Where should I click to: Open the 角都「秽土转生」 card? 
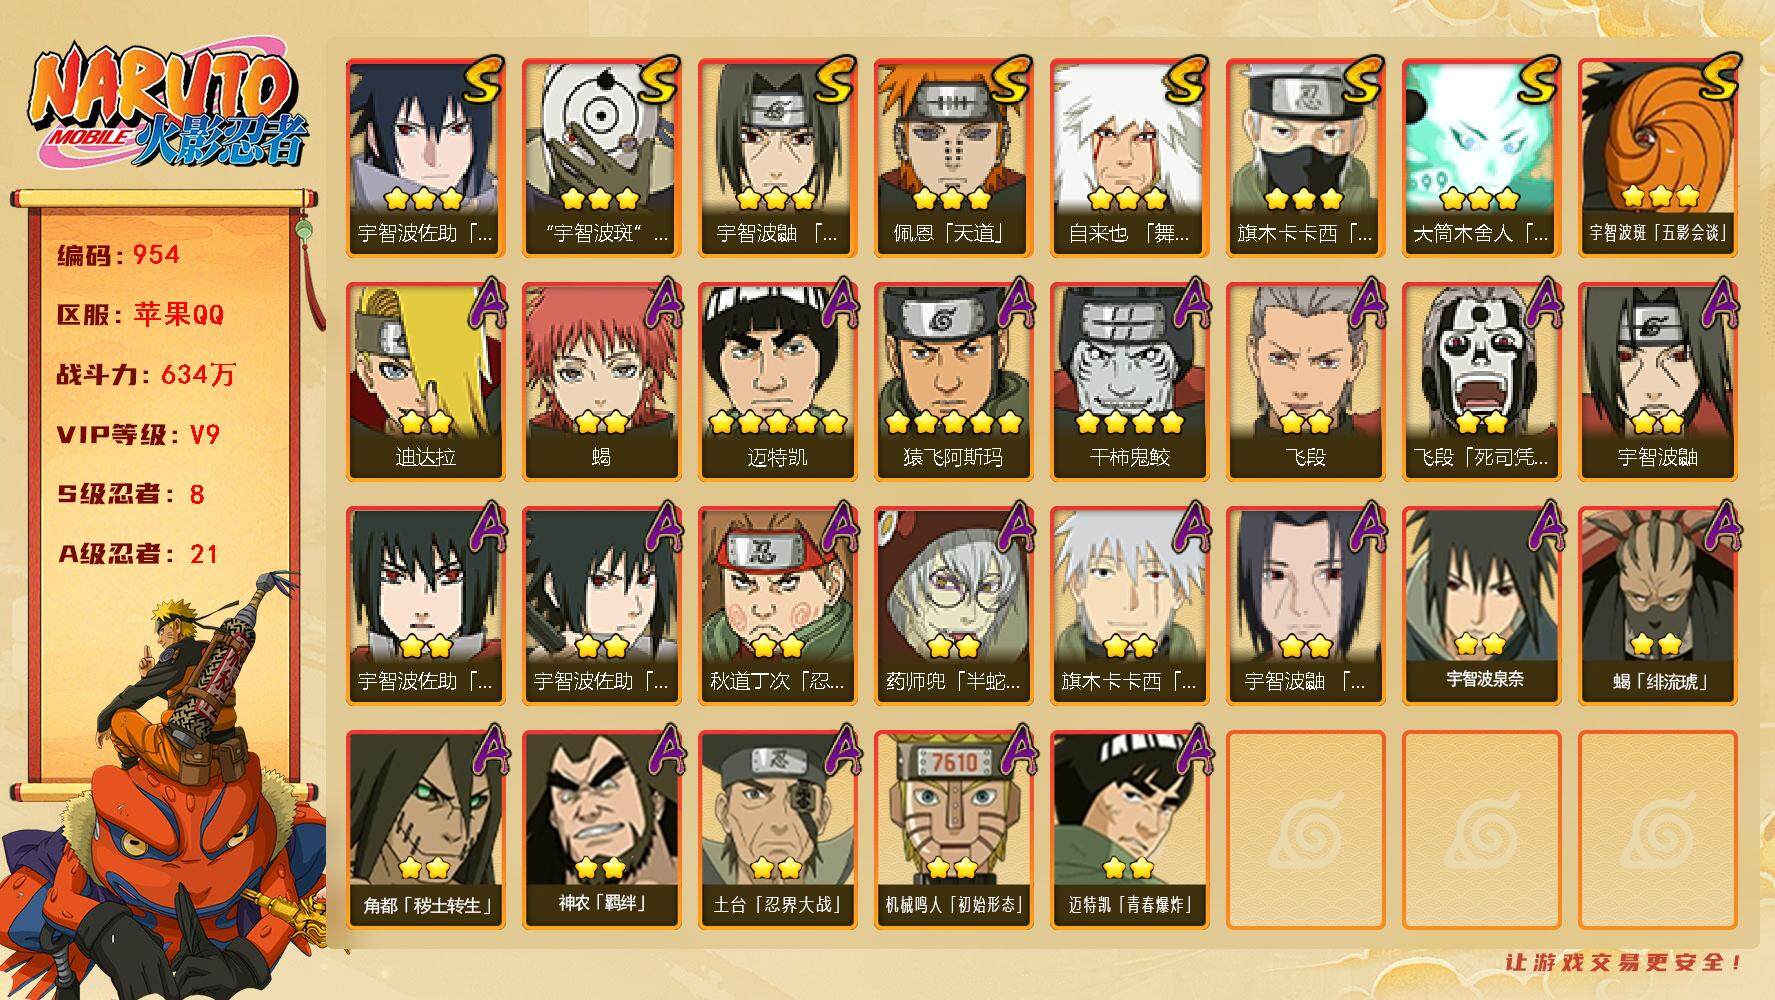pos(425,830)
